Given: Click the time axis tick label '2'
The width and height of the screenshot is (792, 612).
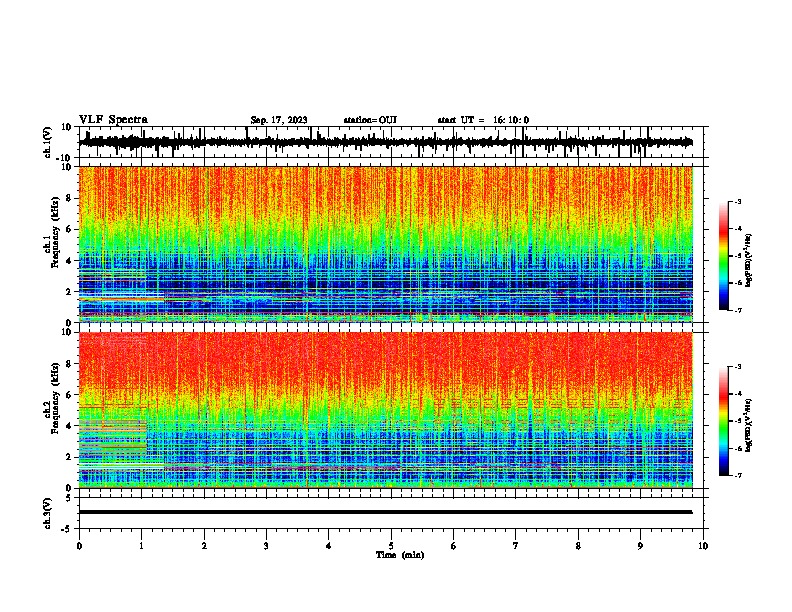Looking at the screenshot, I should click(204, 546).
